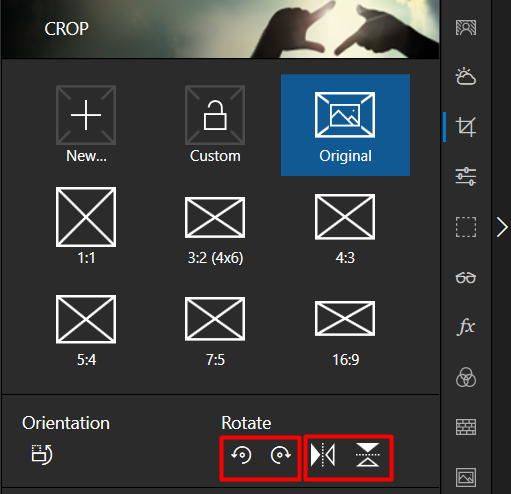The width and height of the screenshot is (511, 494).
Task: Open the color channels circles panel
Action: (466, 377)
